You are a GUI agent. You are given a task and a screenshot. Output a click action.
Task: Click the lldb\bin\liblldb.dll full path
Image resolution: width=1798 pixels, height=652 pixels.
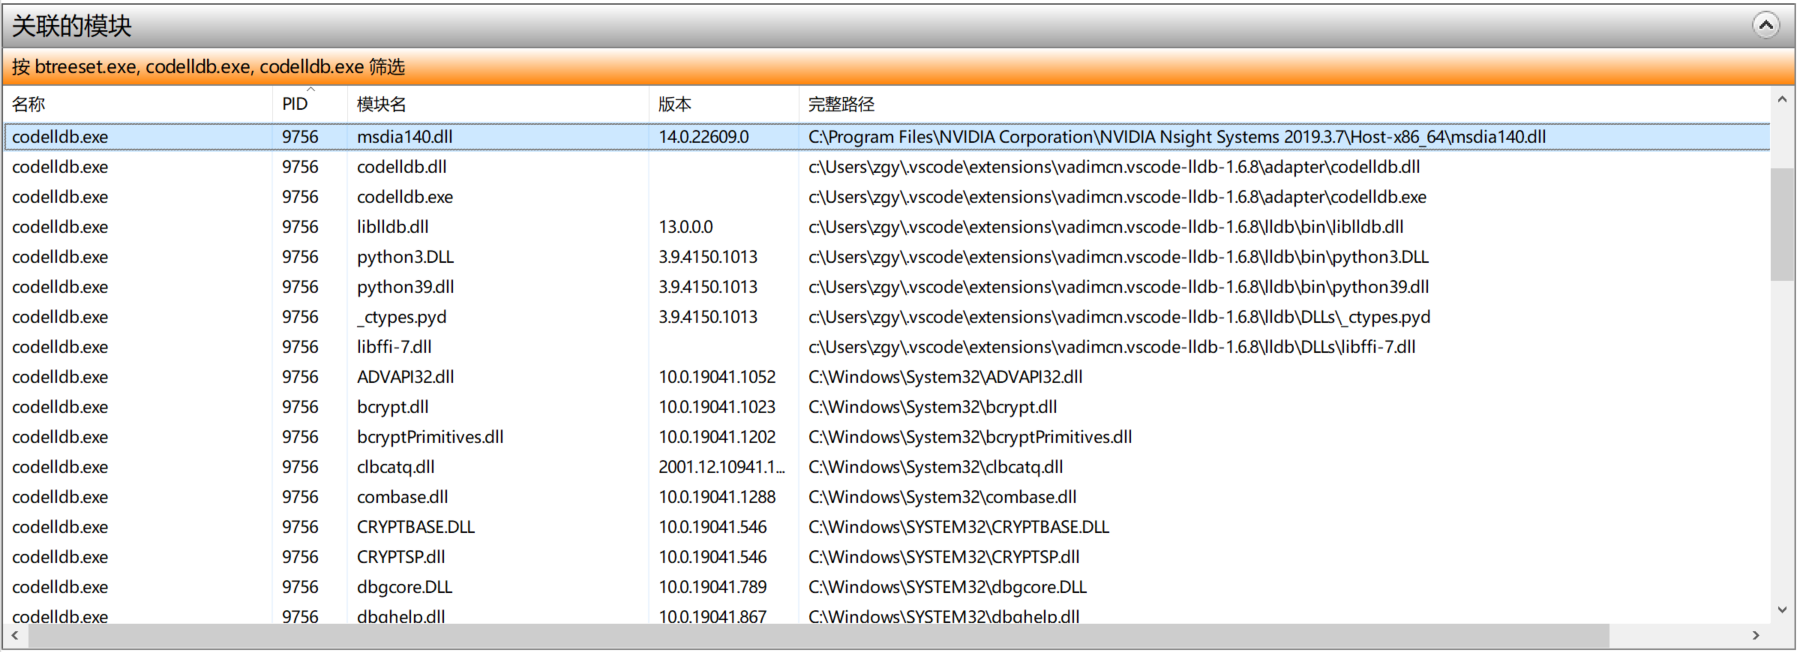(x=1106, y=227)
